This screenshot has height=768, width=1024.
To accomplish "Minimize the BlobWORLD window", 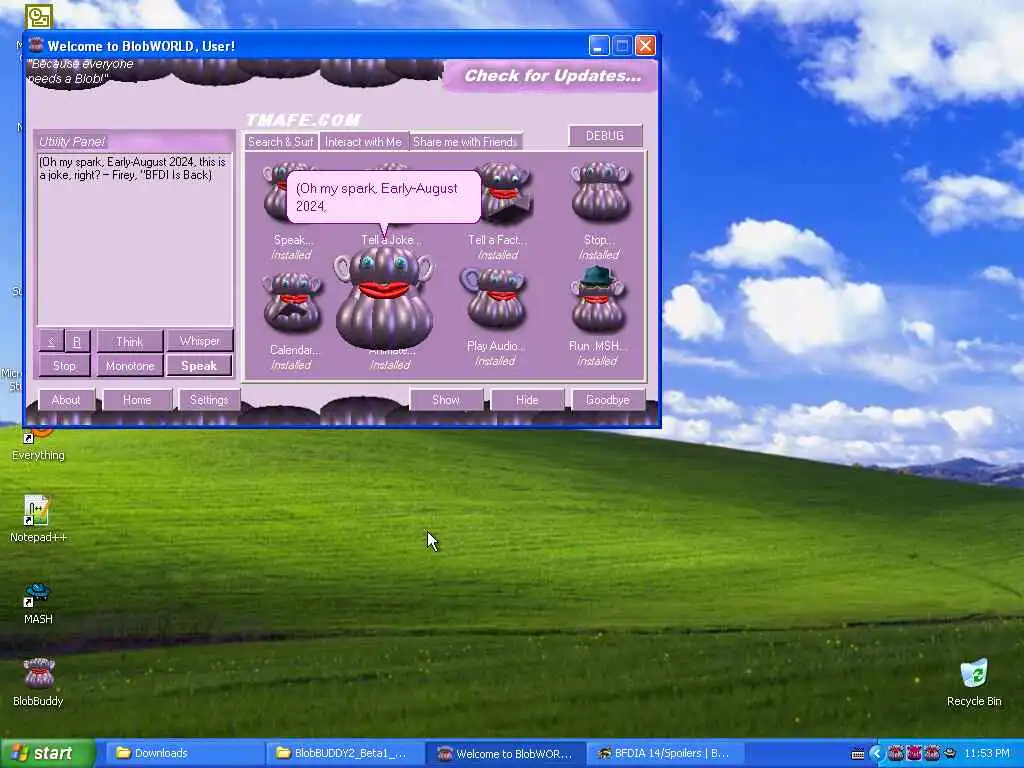I will pyautogui.click(x=599, y=46).
